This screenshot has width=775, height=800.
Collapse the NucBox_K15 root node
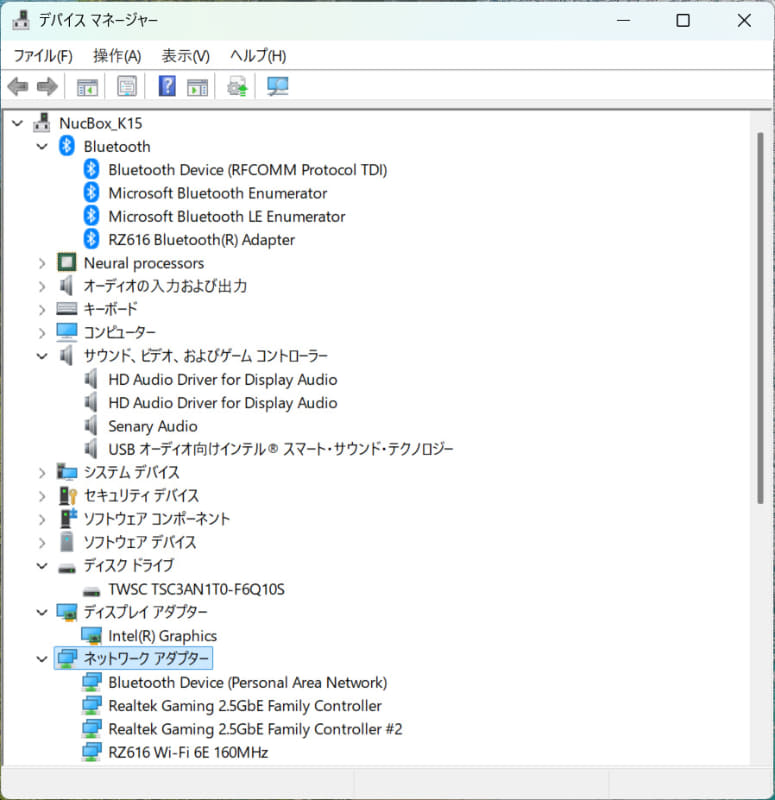click(x=17, y=123)
